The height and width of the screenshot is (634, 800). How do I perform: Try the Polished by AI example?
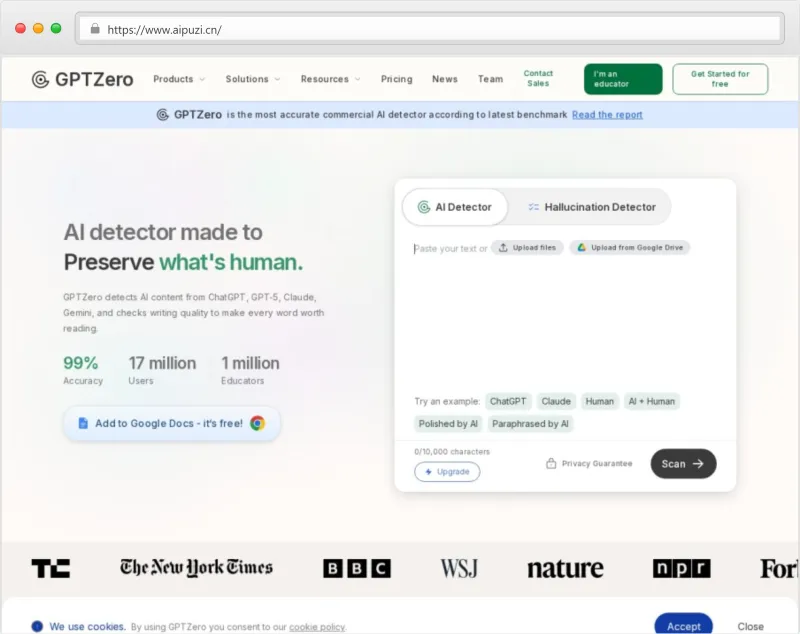448,424
